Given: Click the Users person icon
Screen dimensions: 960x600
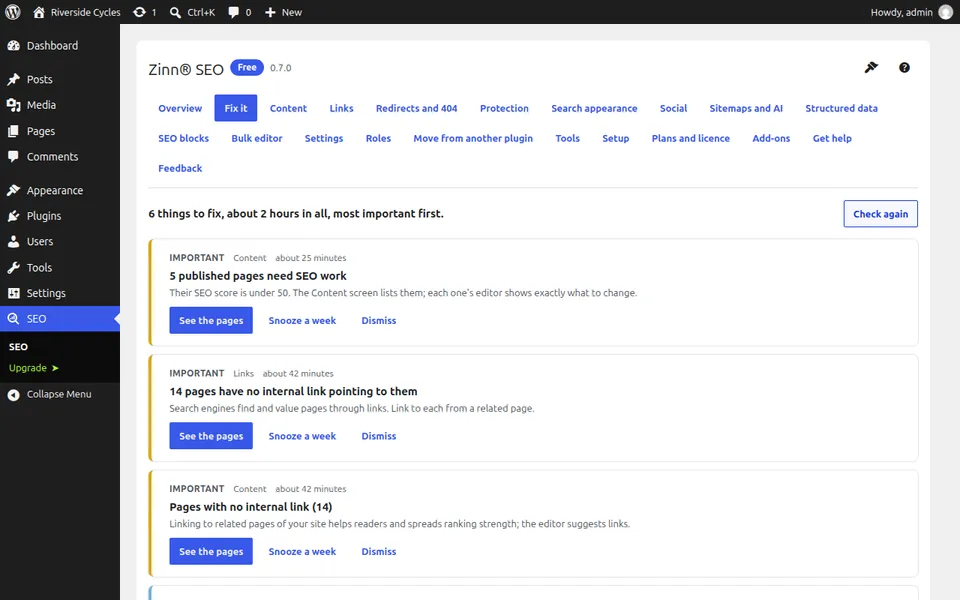Looking at the screenshot, I should pos(13,241).
